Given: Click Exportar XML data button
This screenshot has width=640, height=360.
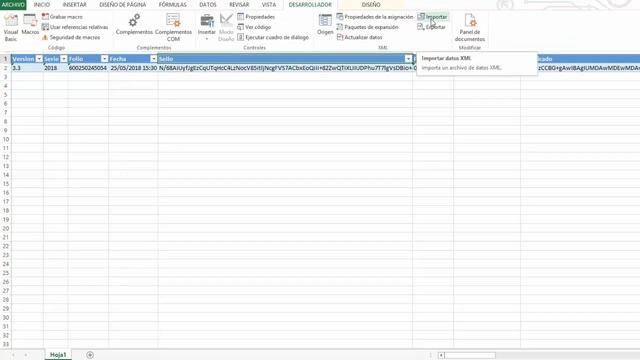Looking at the screenshot, I should tap(431, 27).
